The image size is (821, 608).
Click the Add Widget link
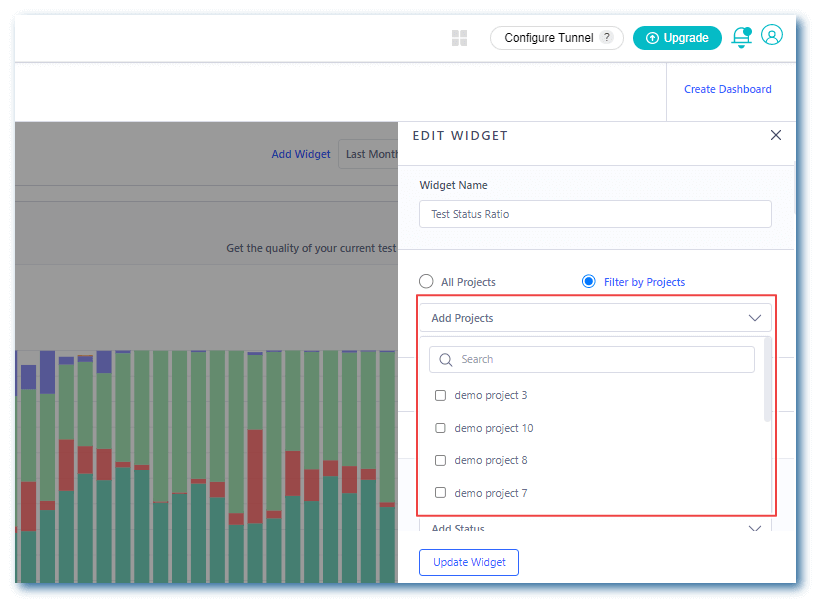tap(300, 154)
